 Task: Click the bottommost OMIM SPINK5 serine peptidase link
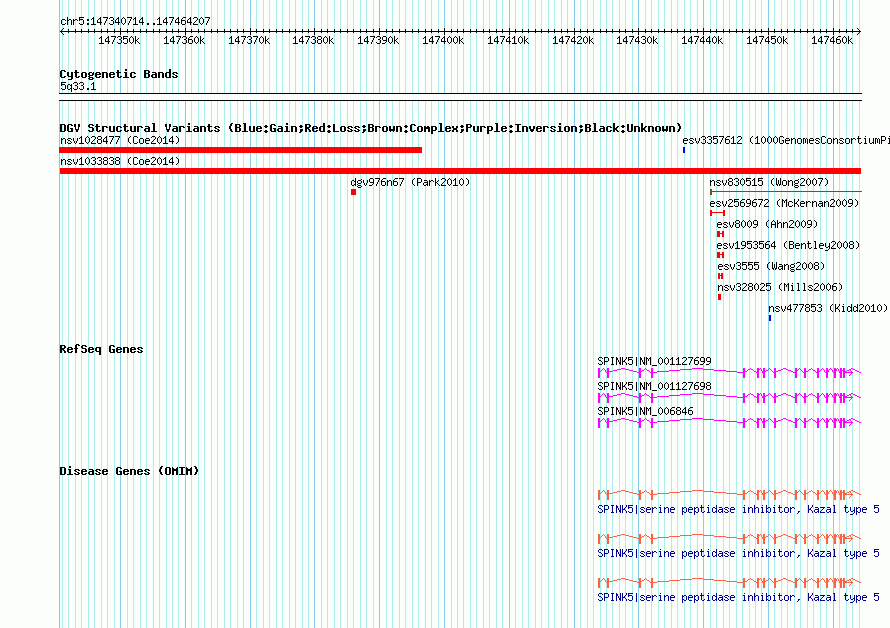[x=738, y=597]
